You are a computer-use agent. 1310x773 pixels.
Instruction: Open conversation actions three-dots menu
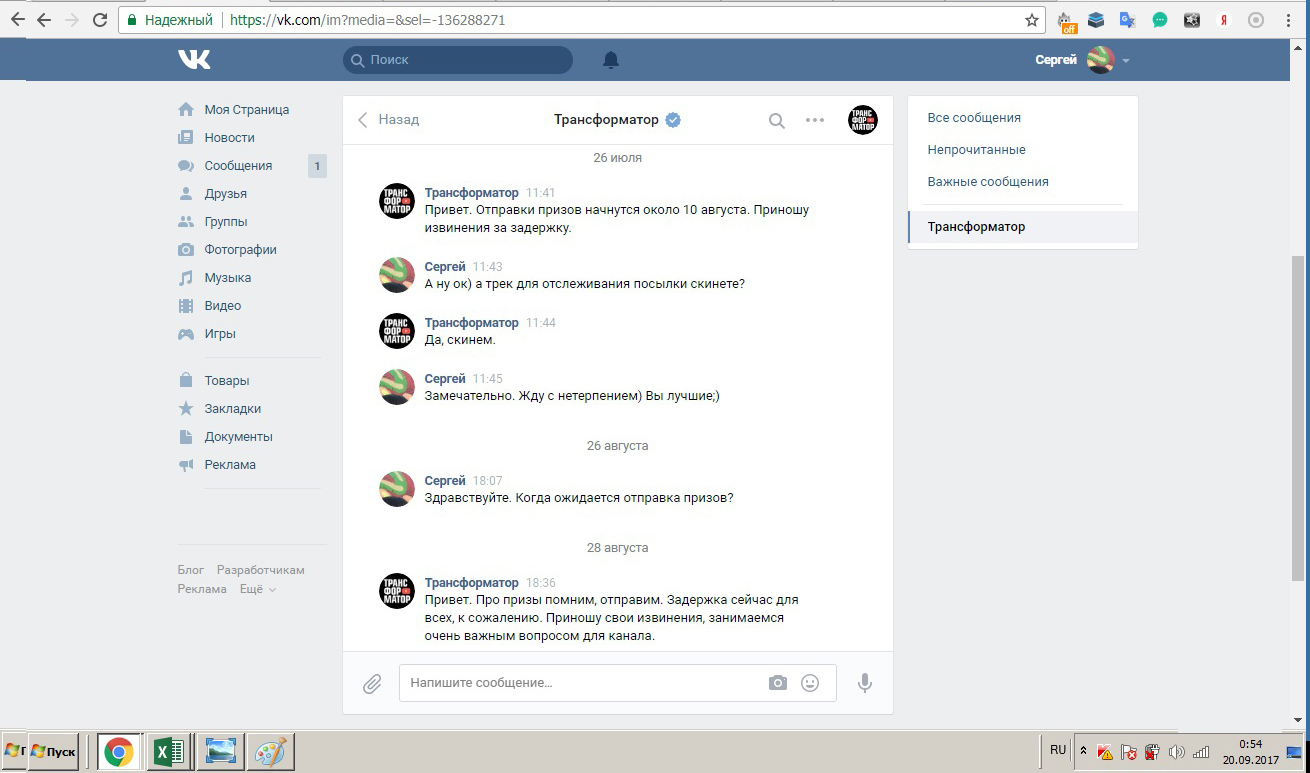click(x=815, y=120)
